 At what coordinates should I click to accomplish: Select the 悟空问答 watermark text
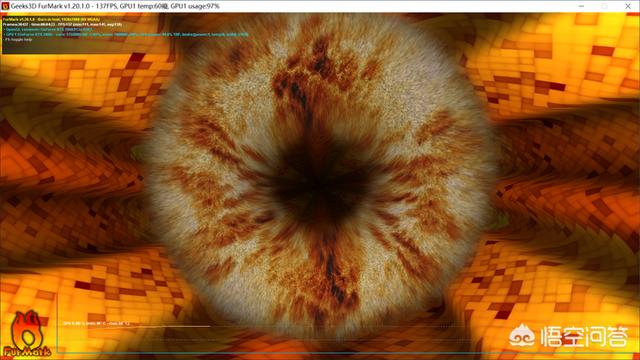tap(584, 337)
